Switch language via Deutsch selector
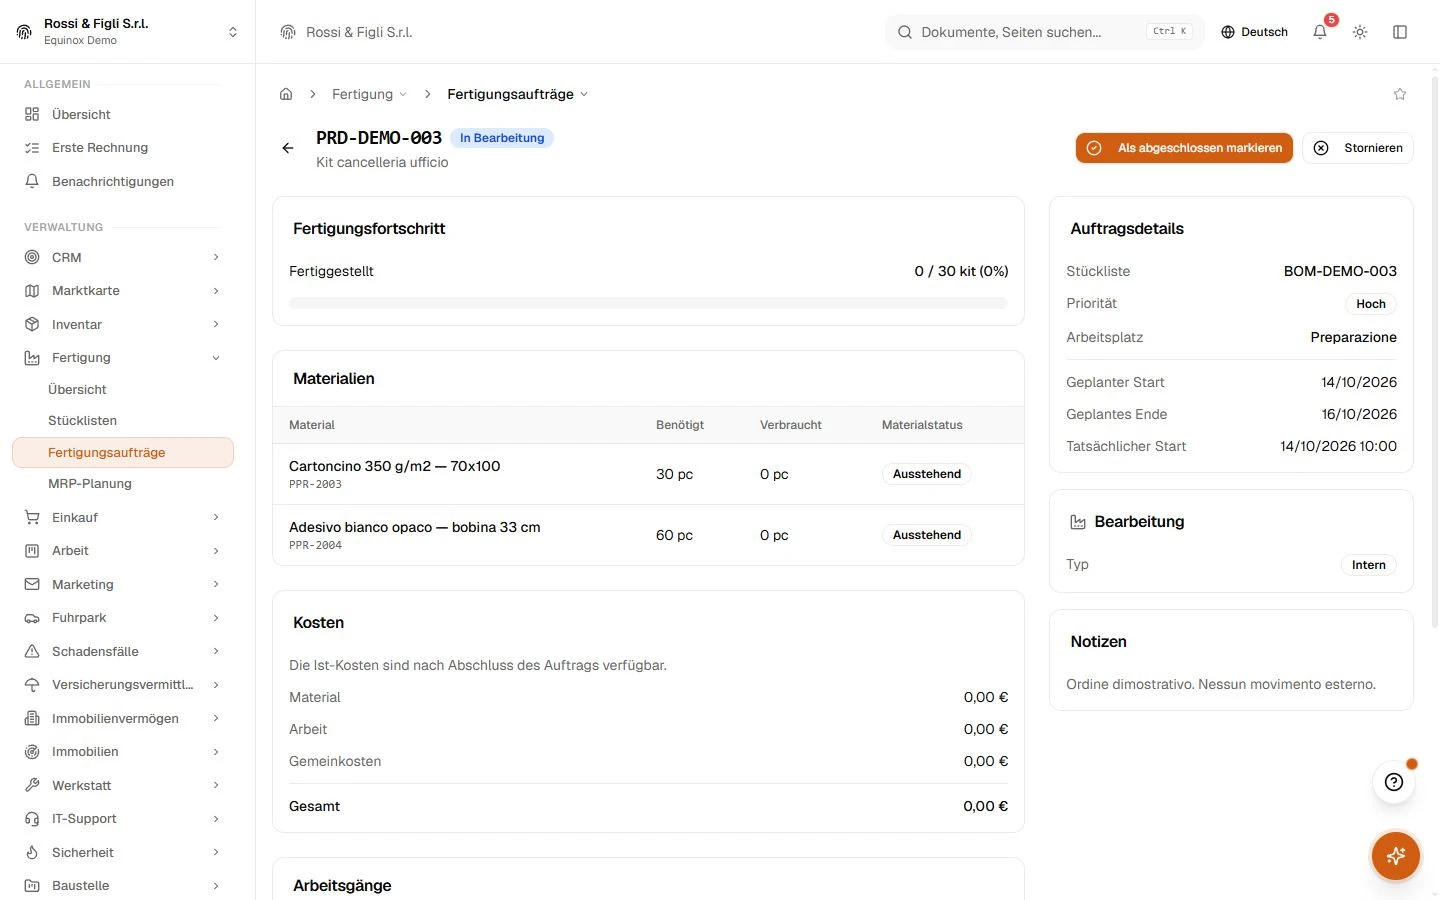The width and height of the screenshot is (1440, 900). click(x=1254, y=32)
